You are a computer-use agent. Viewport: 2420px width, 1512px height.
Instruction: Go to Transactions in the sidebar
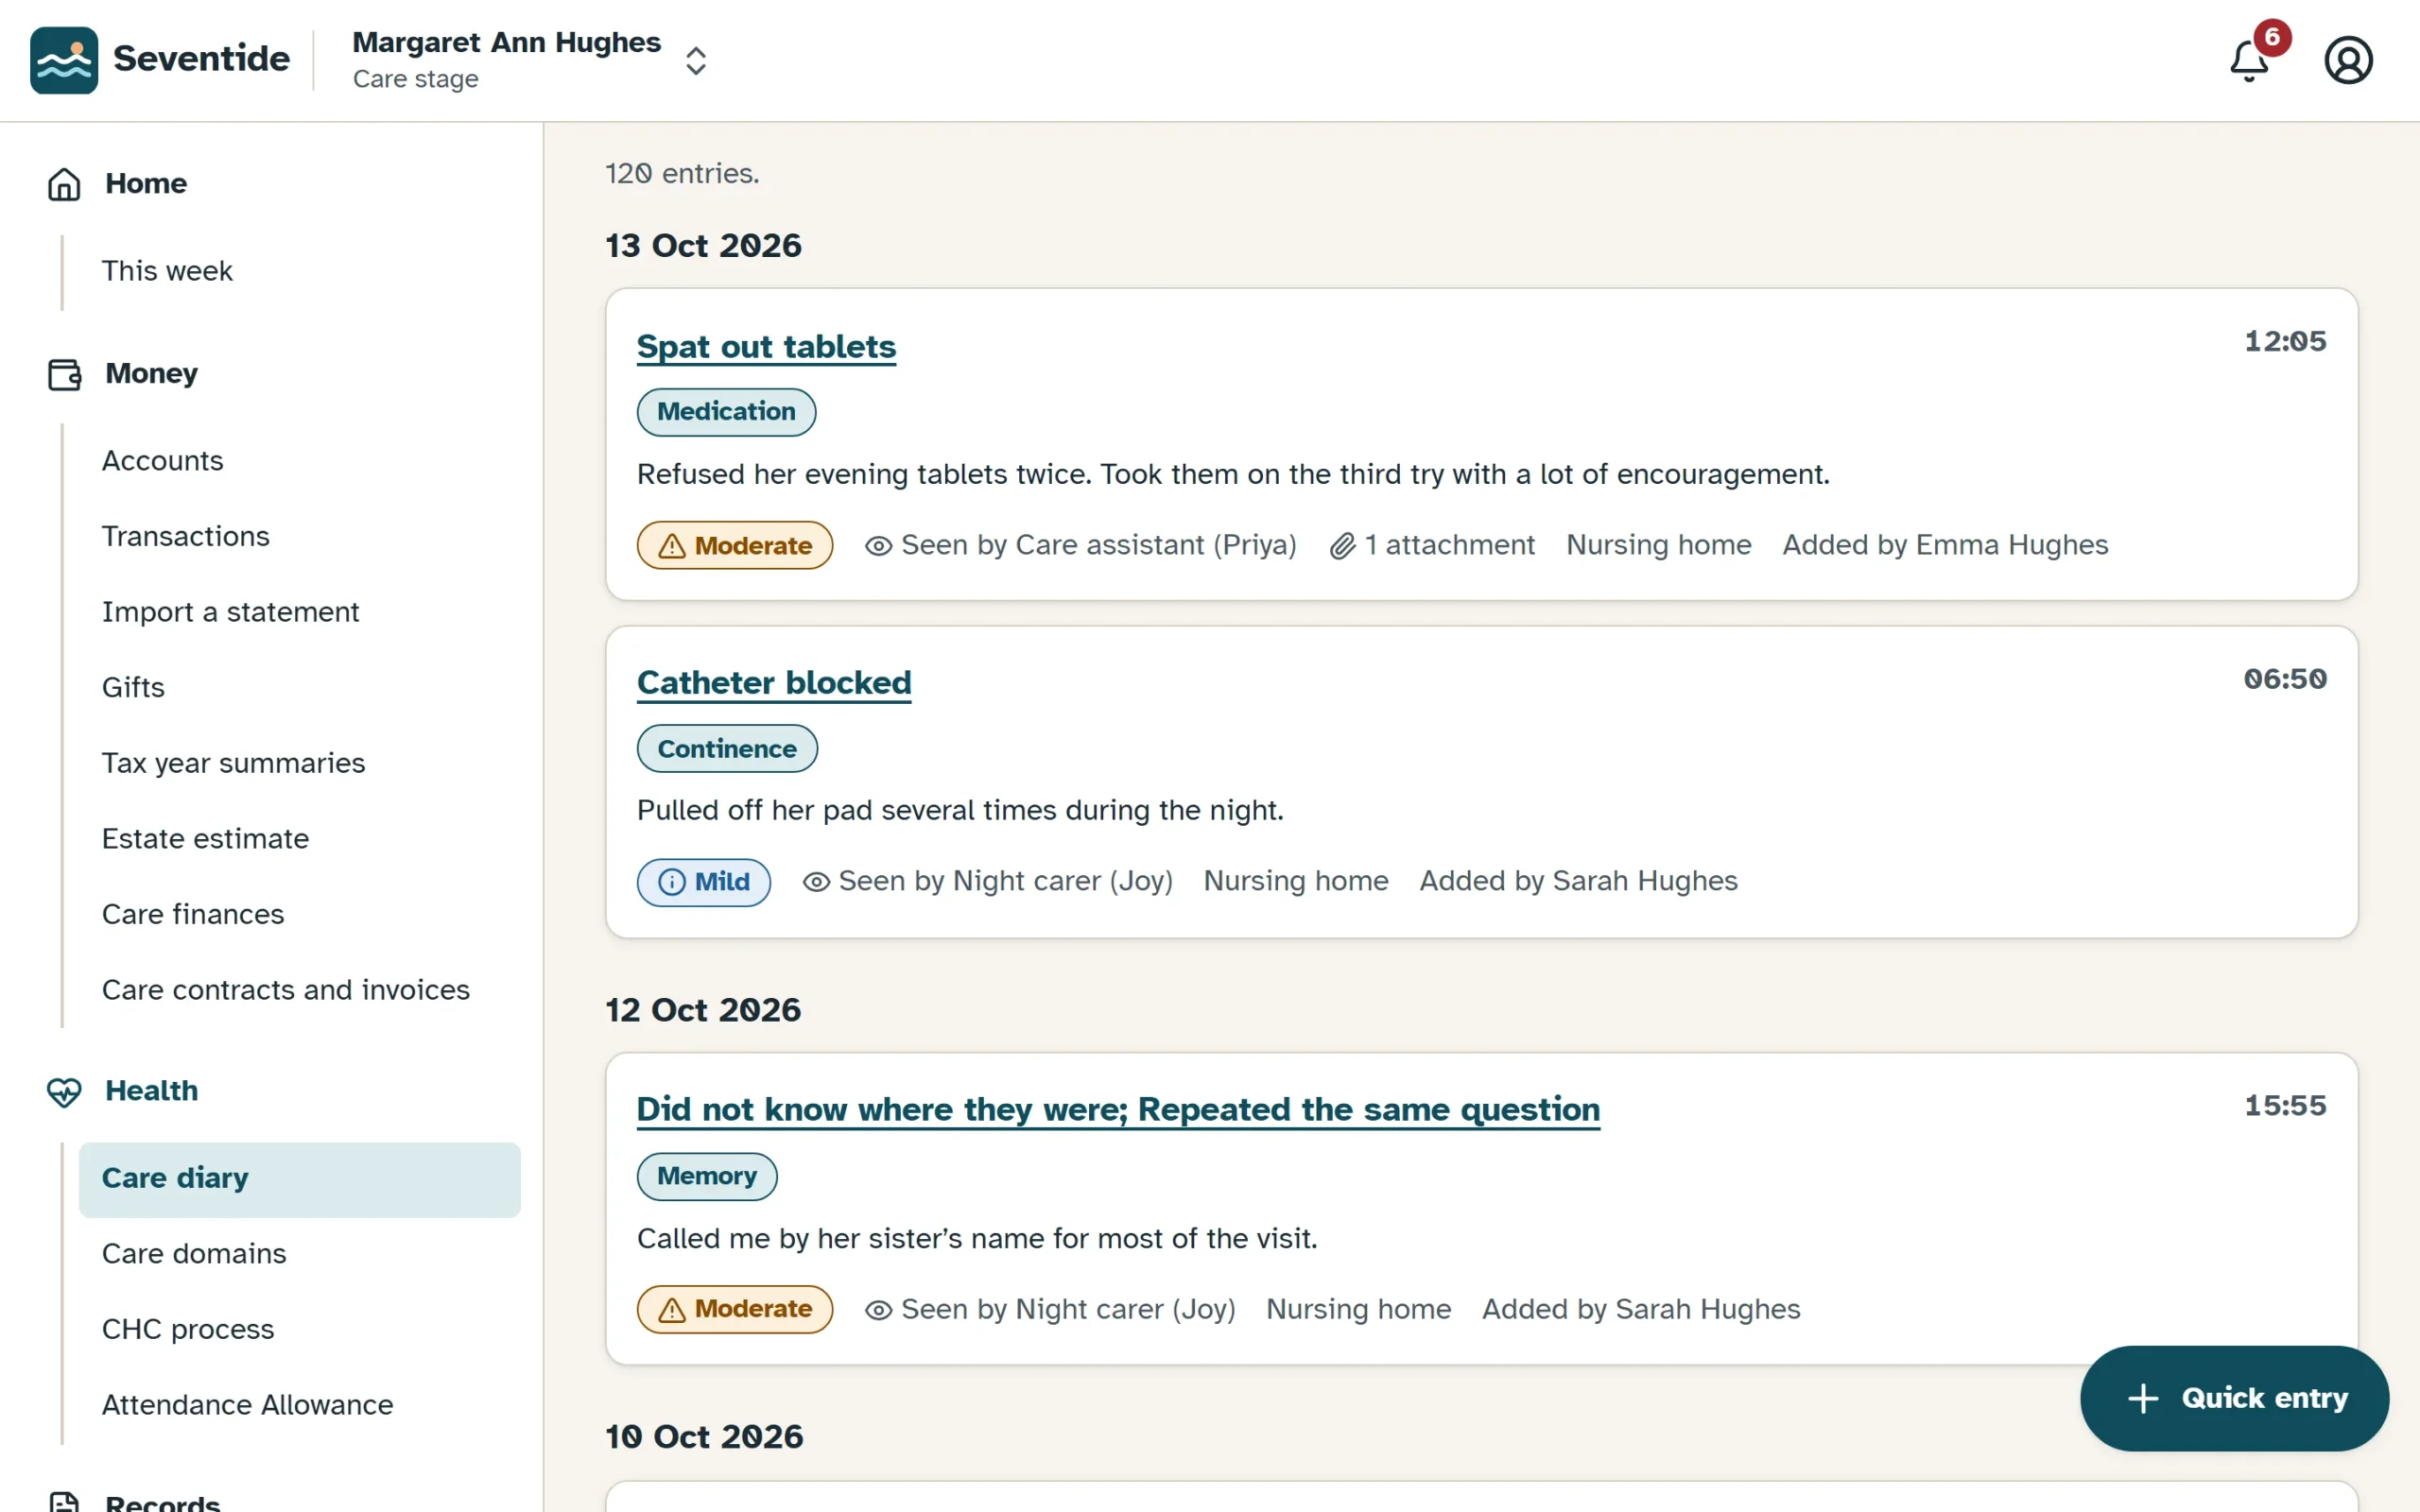(x=185, y=536)
